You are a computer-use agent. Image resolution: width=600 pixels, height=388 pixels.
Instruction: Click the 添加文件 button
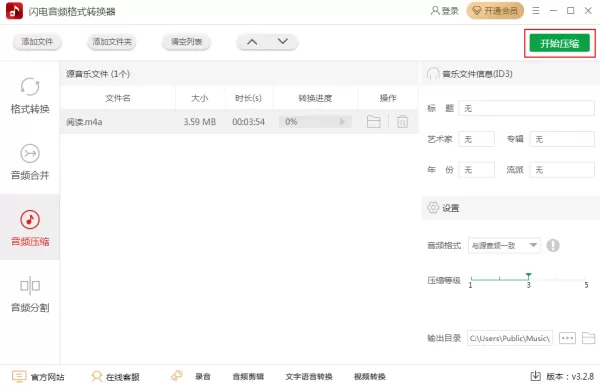[x=37, y=42]
